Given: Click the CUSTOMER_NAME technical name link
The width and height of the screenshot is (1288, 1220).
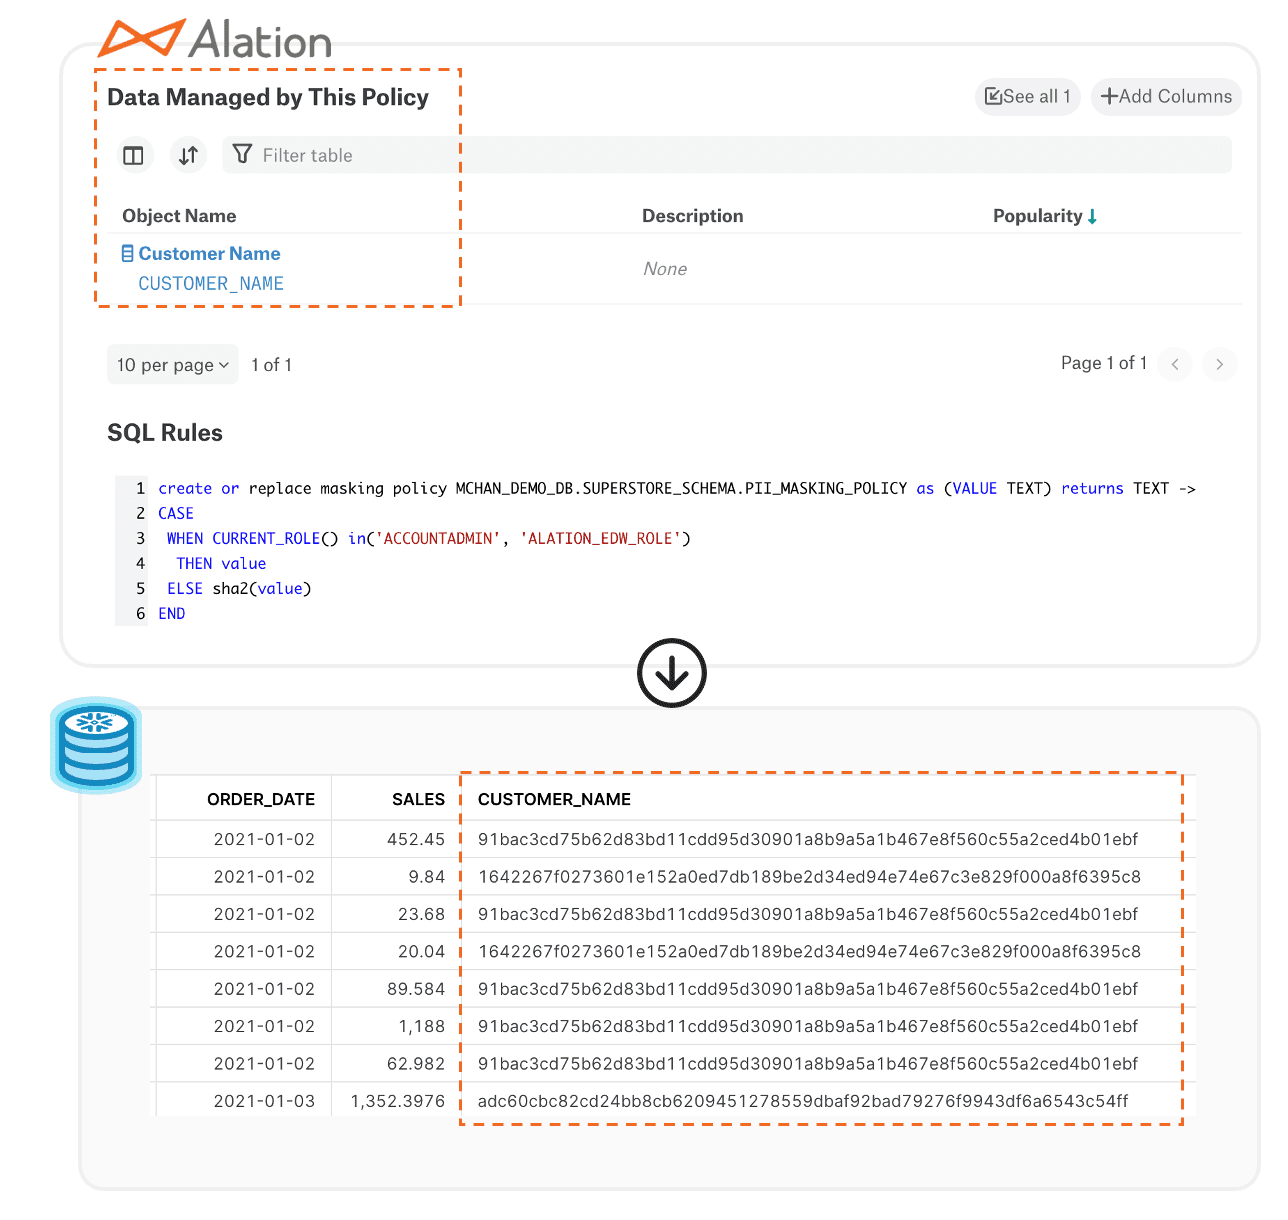Looking at the screenshot, I should (211, 284).
